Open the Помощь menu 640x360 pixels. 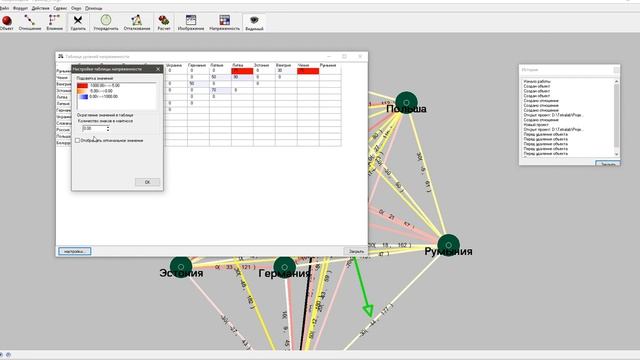(x=93, y=8)
